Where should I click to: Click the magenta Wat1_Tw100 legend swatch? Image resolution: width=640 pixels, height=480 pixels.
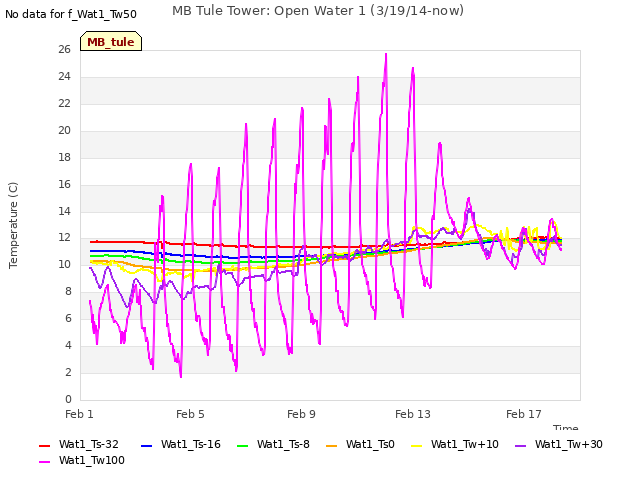44,462
